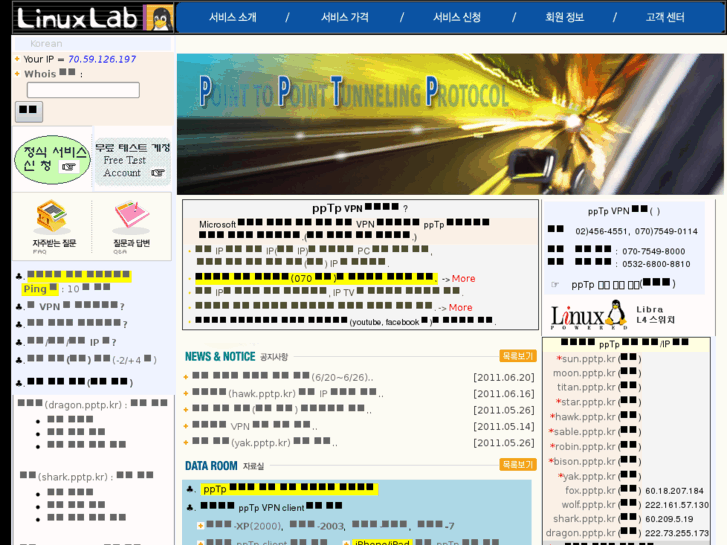This screenshot has height=545, width=727.
Task: Click the 목록보기 button beside News & Notice
Action: click(518, 356)
